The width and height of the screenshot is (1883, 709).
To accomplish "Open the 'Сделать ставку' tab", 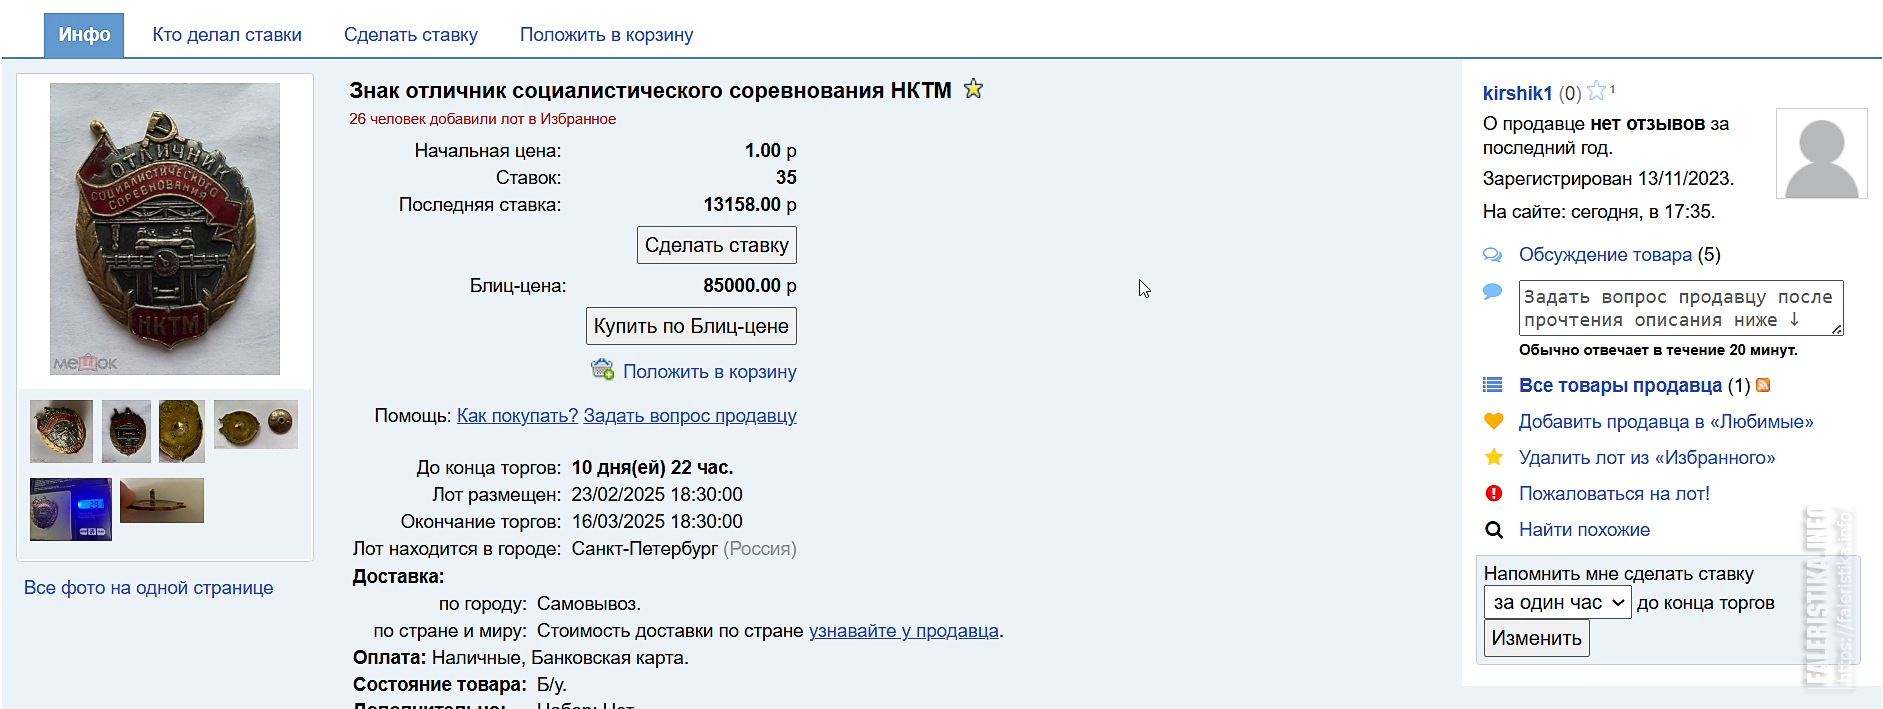I will tap(411, 35).
